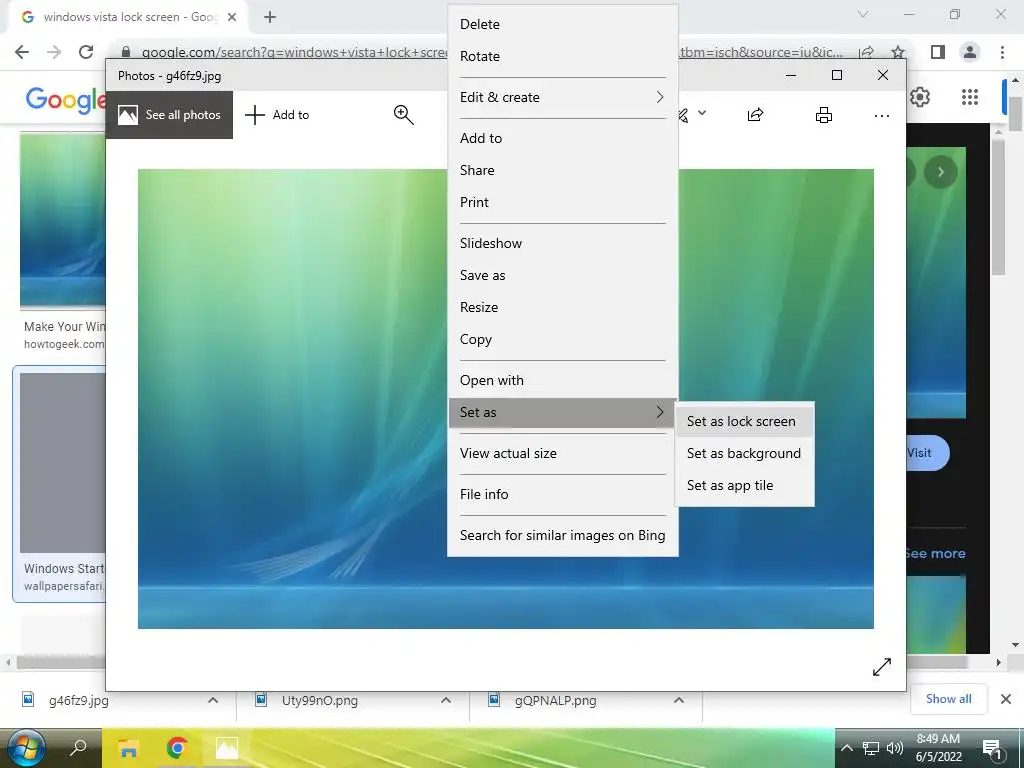1024x768 pixels.
Task: Click the taskbar search magnifier
Action: coord(78,748)
